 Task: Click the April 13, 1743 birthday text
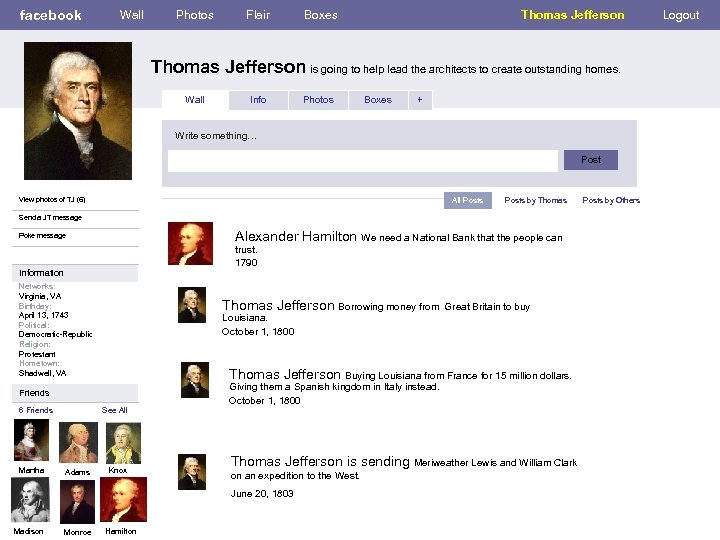pos(44,315)
